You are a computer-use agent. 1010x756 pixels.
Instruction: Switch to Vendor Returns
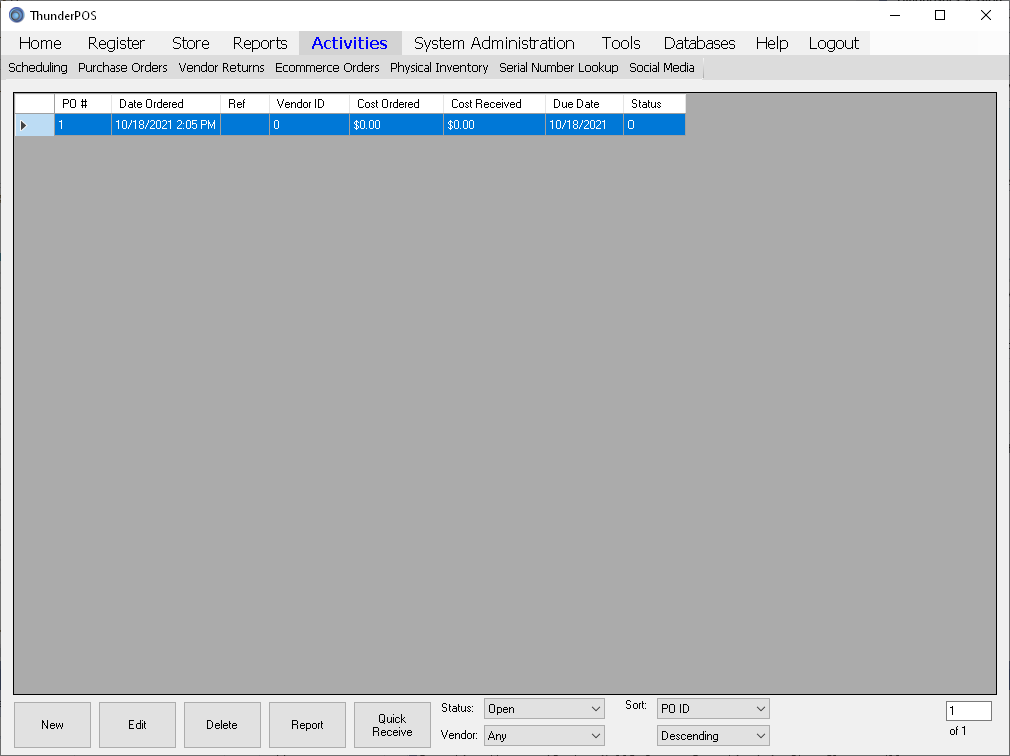tap(221, 68)
